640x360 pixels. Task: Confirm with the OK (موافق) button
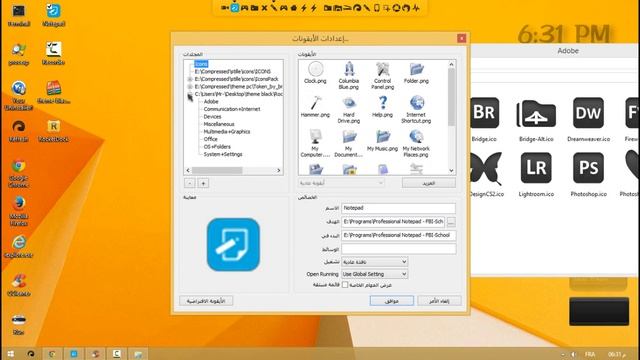click(x=392, y=301)
